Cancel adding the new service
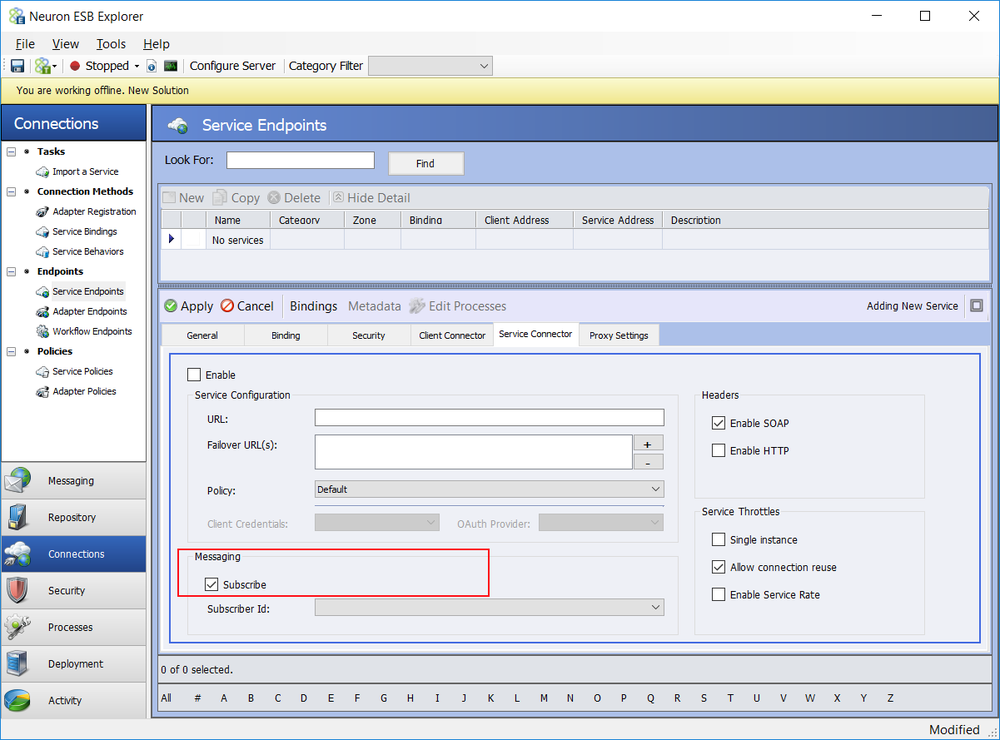This screenshot has width=1000, height=740. pos(247,306)
